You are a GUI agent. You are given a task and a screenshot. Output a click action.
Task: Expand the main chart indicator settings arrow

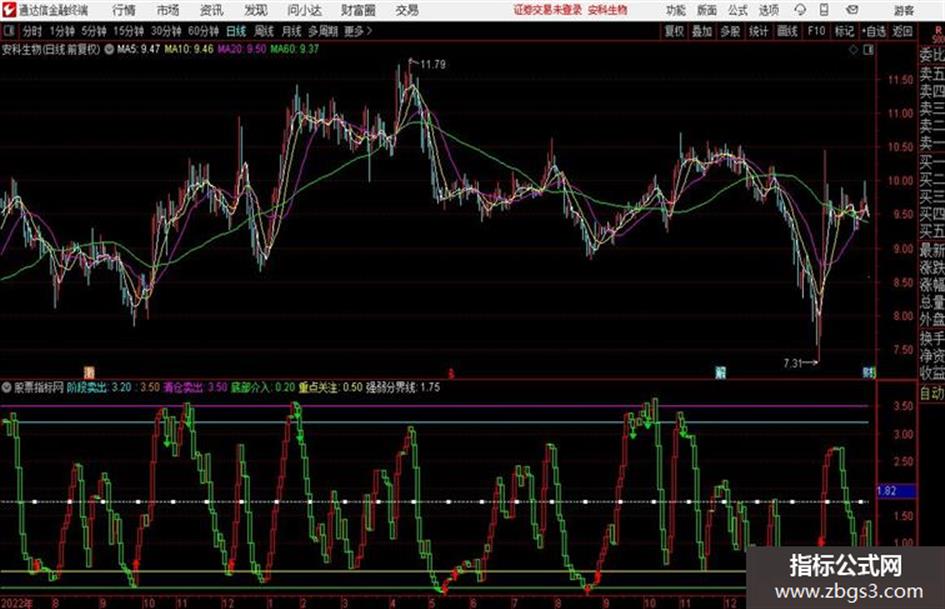pos(109,49)
